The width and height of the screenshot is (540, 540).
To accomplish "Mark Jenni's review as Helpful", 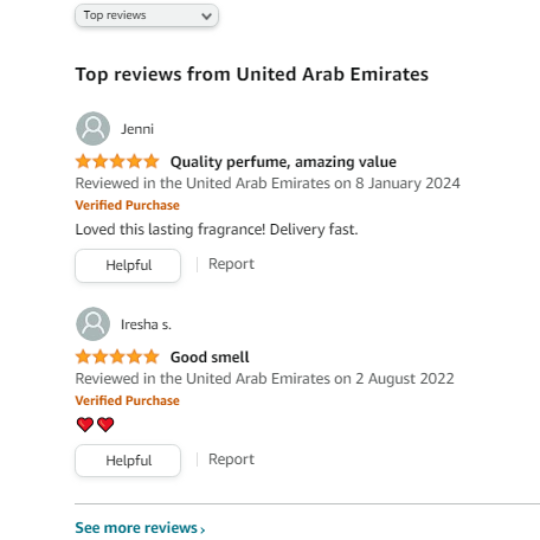I will [128, 266].
